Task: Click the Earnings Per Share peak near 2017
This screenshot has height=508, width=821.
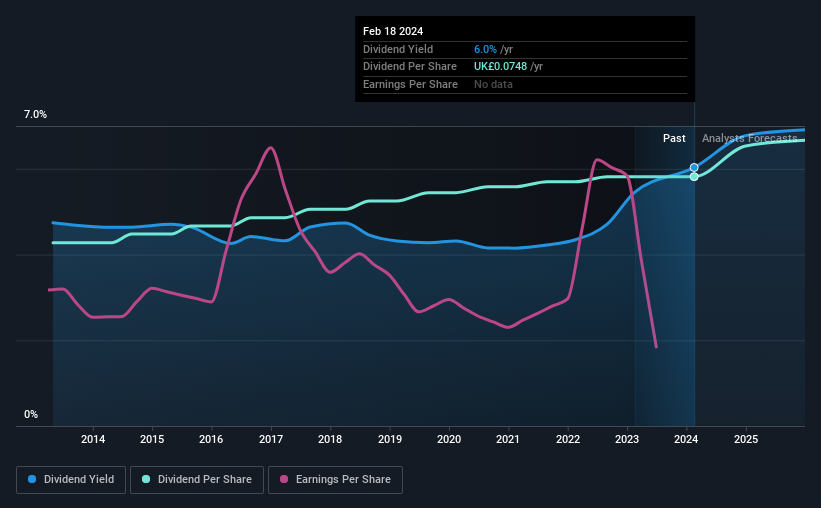Action: [x=270, y=148]
